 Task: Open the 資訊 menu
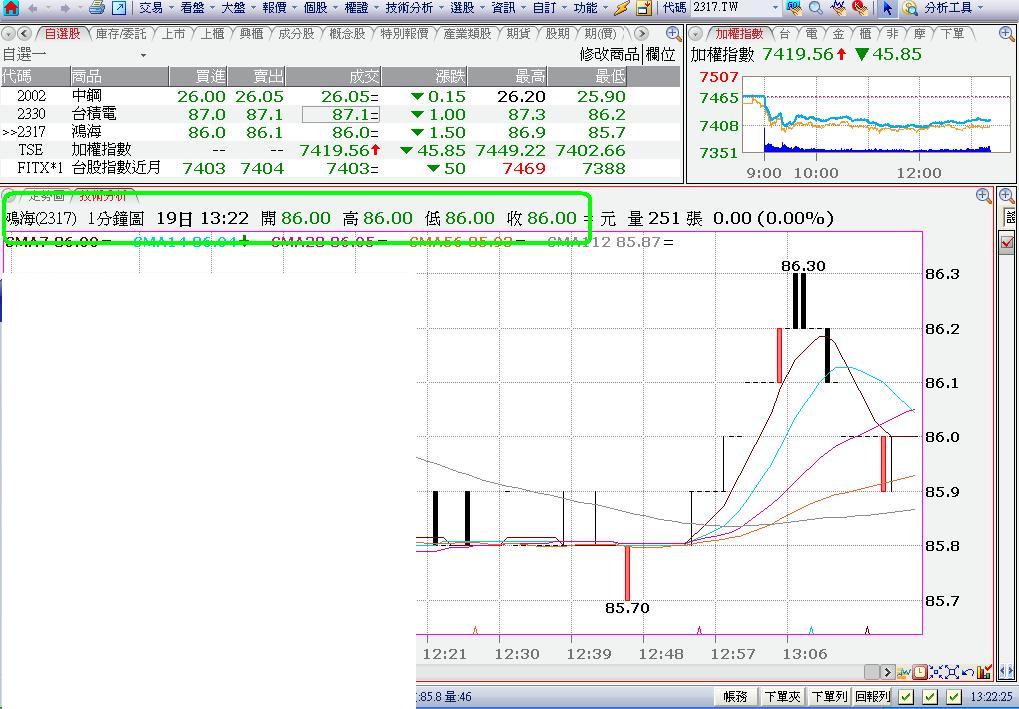point(510,8)
